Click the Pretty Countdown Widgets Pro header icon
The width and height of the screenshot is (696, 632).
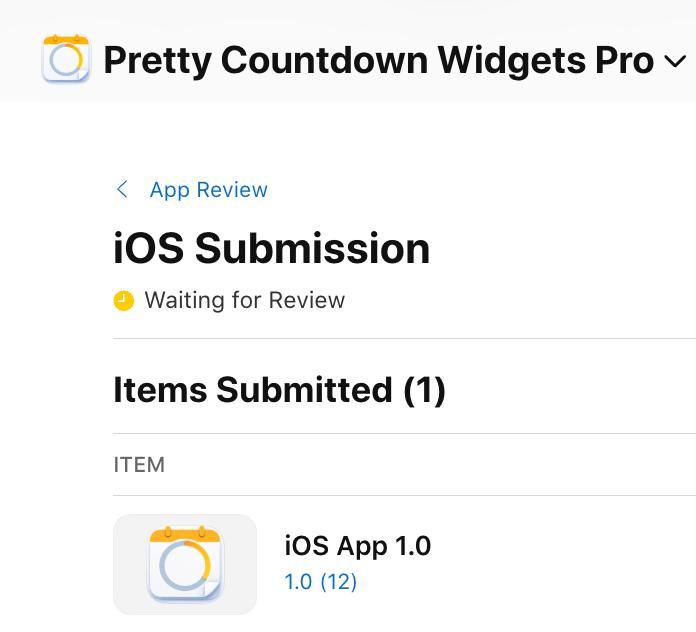(66, 59)
